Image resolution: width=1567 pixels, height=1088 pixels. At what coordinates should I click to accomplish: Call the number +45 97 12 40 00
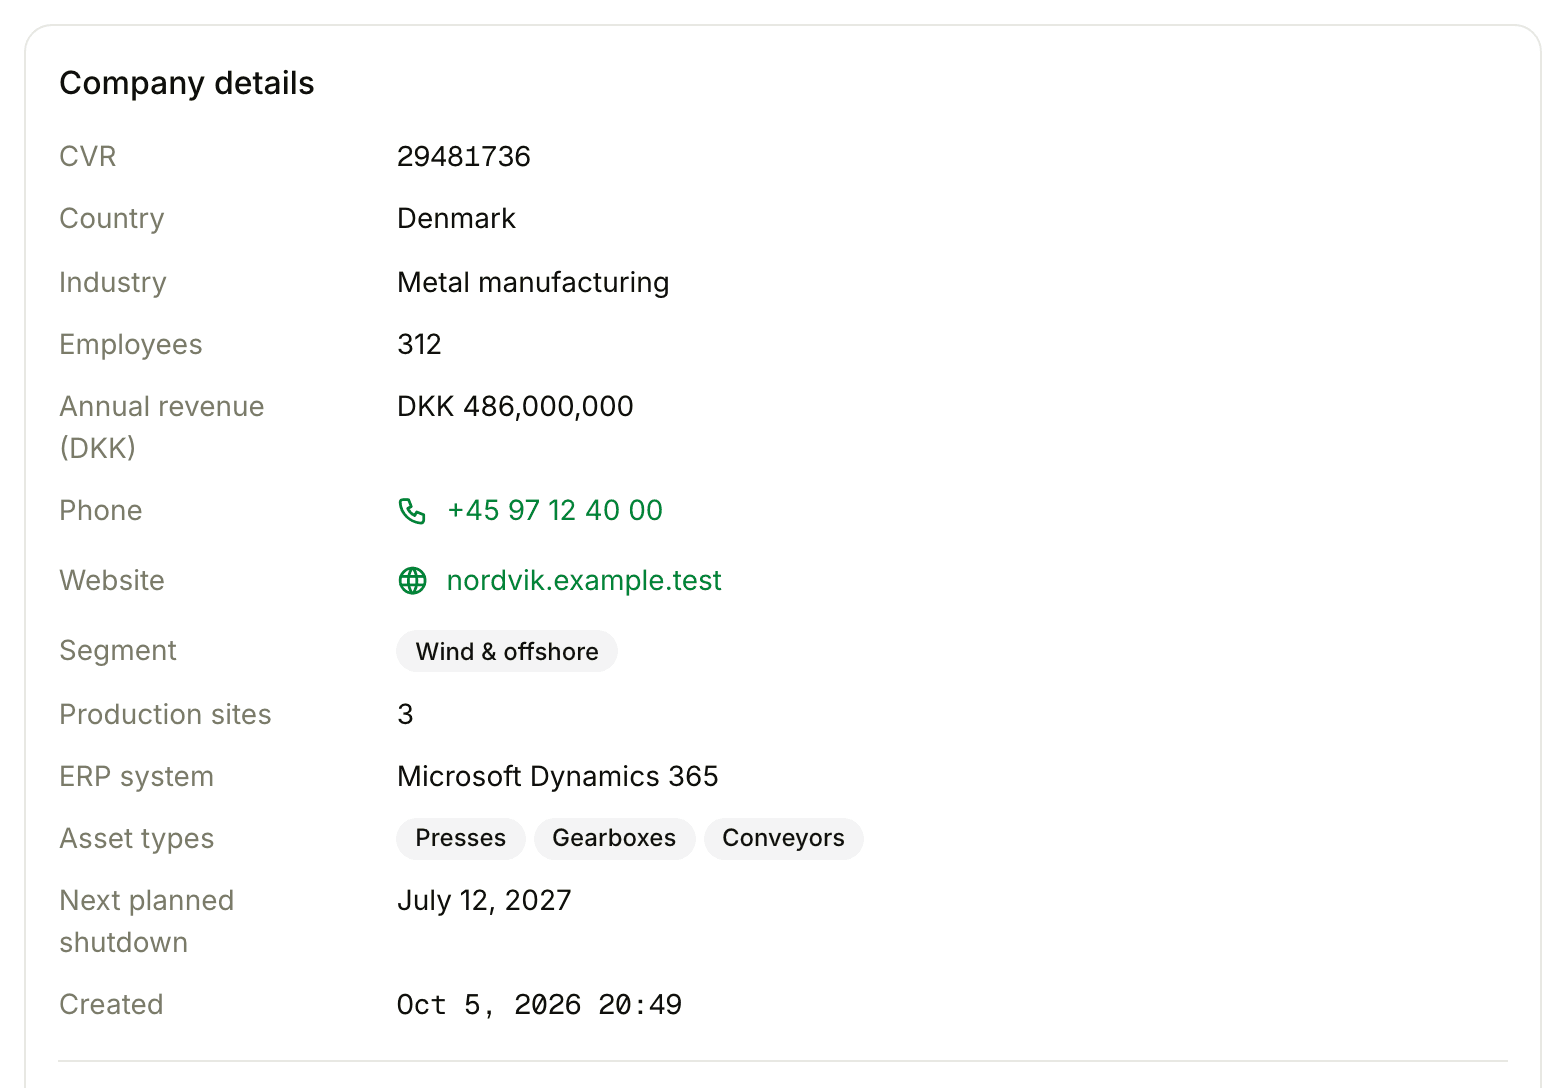[555, 511]
